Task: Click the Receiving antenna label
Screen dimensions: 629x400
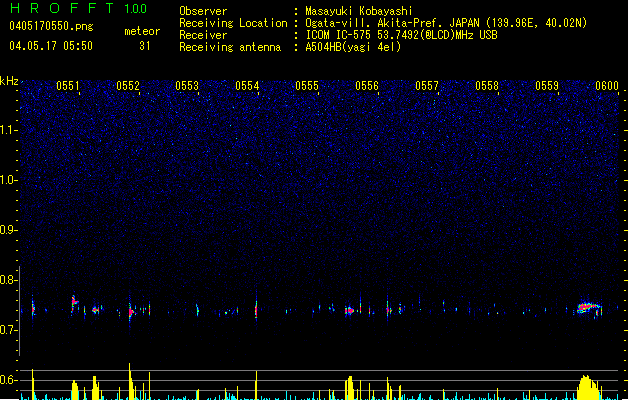Action: 230,47
